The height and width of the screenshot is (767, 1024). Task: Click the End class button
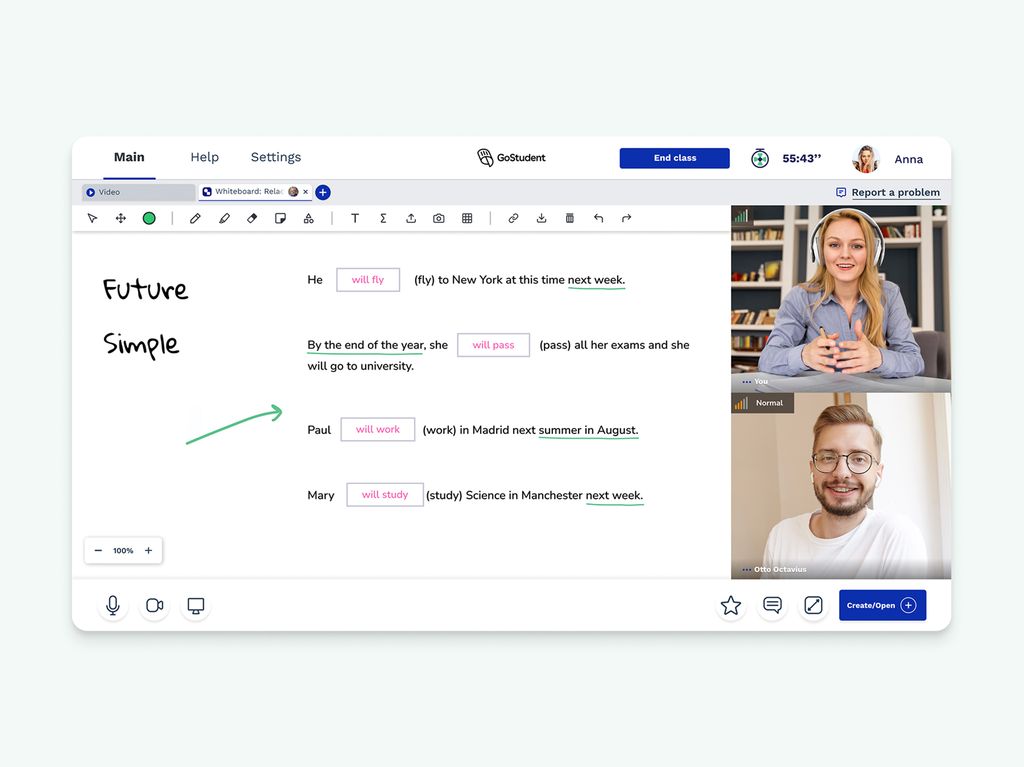point(674,158)
